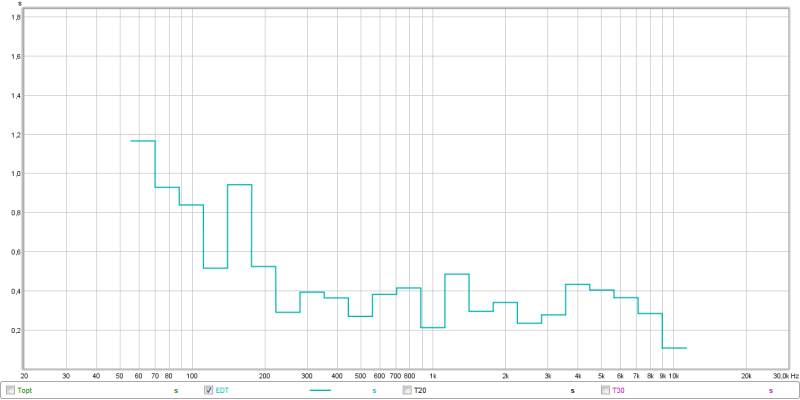
Task: Uncheck the EDT trace checkbox
Action: pyautogui.click(x=209, y=390)
